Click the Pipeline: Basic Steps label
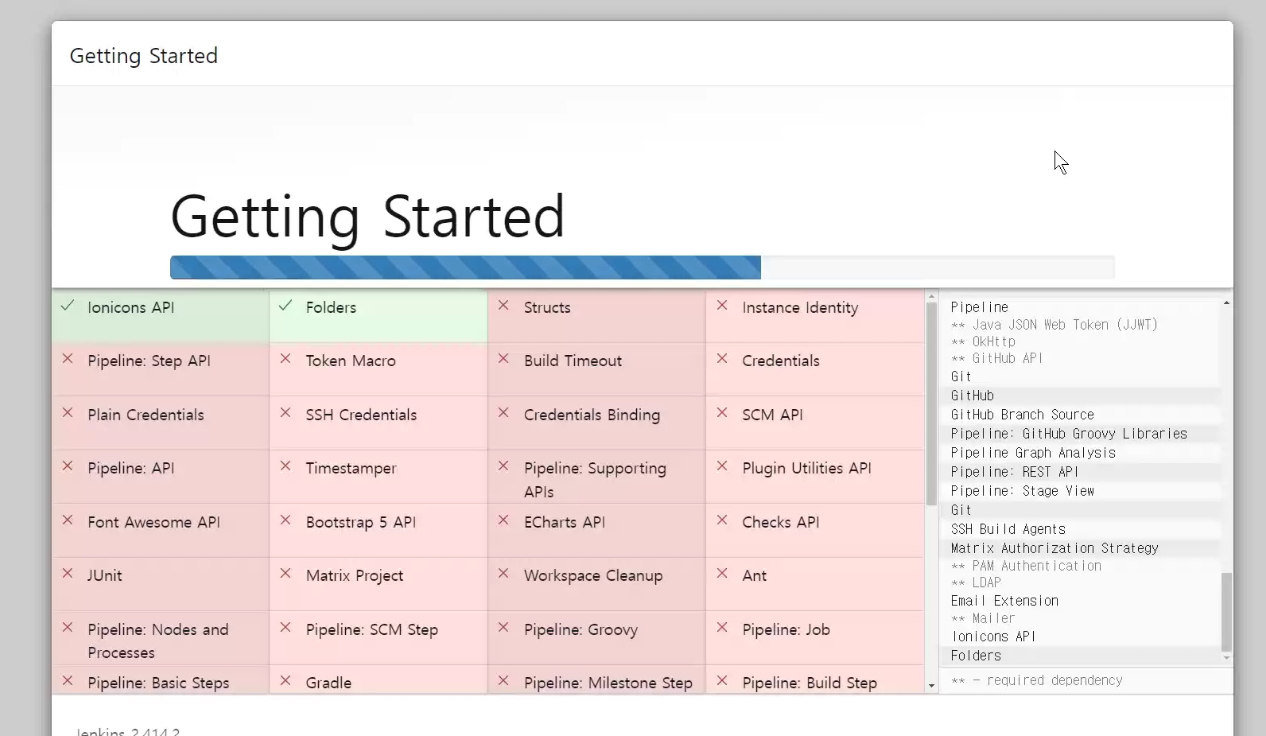The width and height of the screenshot is (1266, 736). click(x=158, y=683)
